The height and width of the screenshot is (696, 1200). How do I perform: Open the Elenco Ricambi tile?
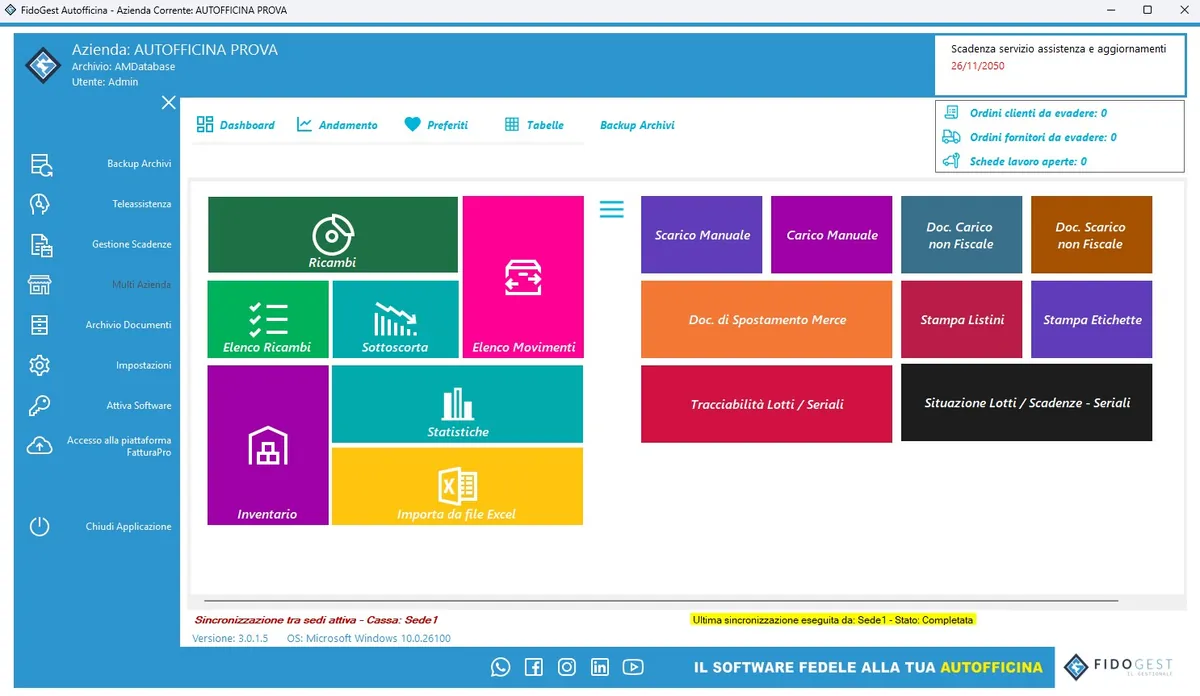click(x=268, y=319)
